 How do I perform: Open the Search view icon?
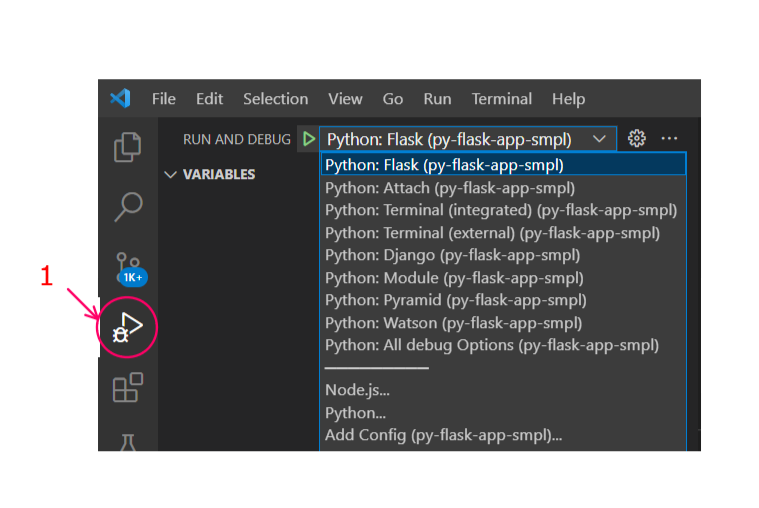128,207
